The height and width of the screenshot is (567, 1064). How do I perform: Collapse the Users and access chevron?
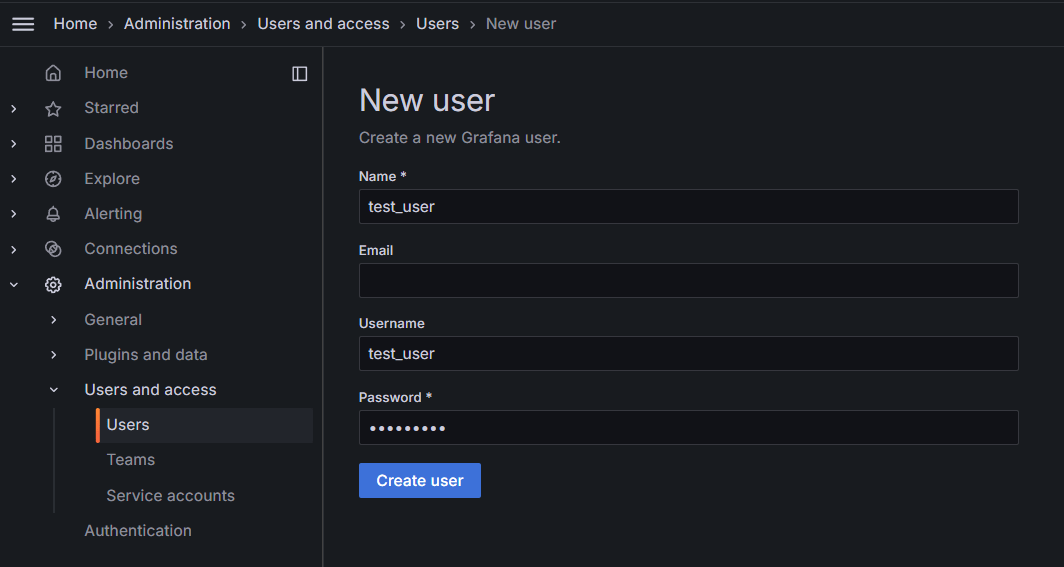pos(54,390)
